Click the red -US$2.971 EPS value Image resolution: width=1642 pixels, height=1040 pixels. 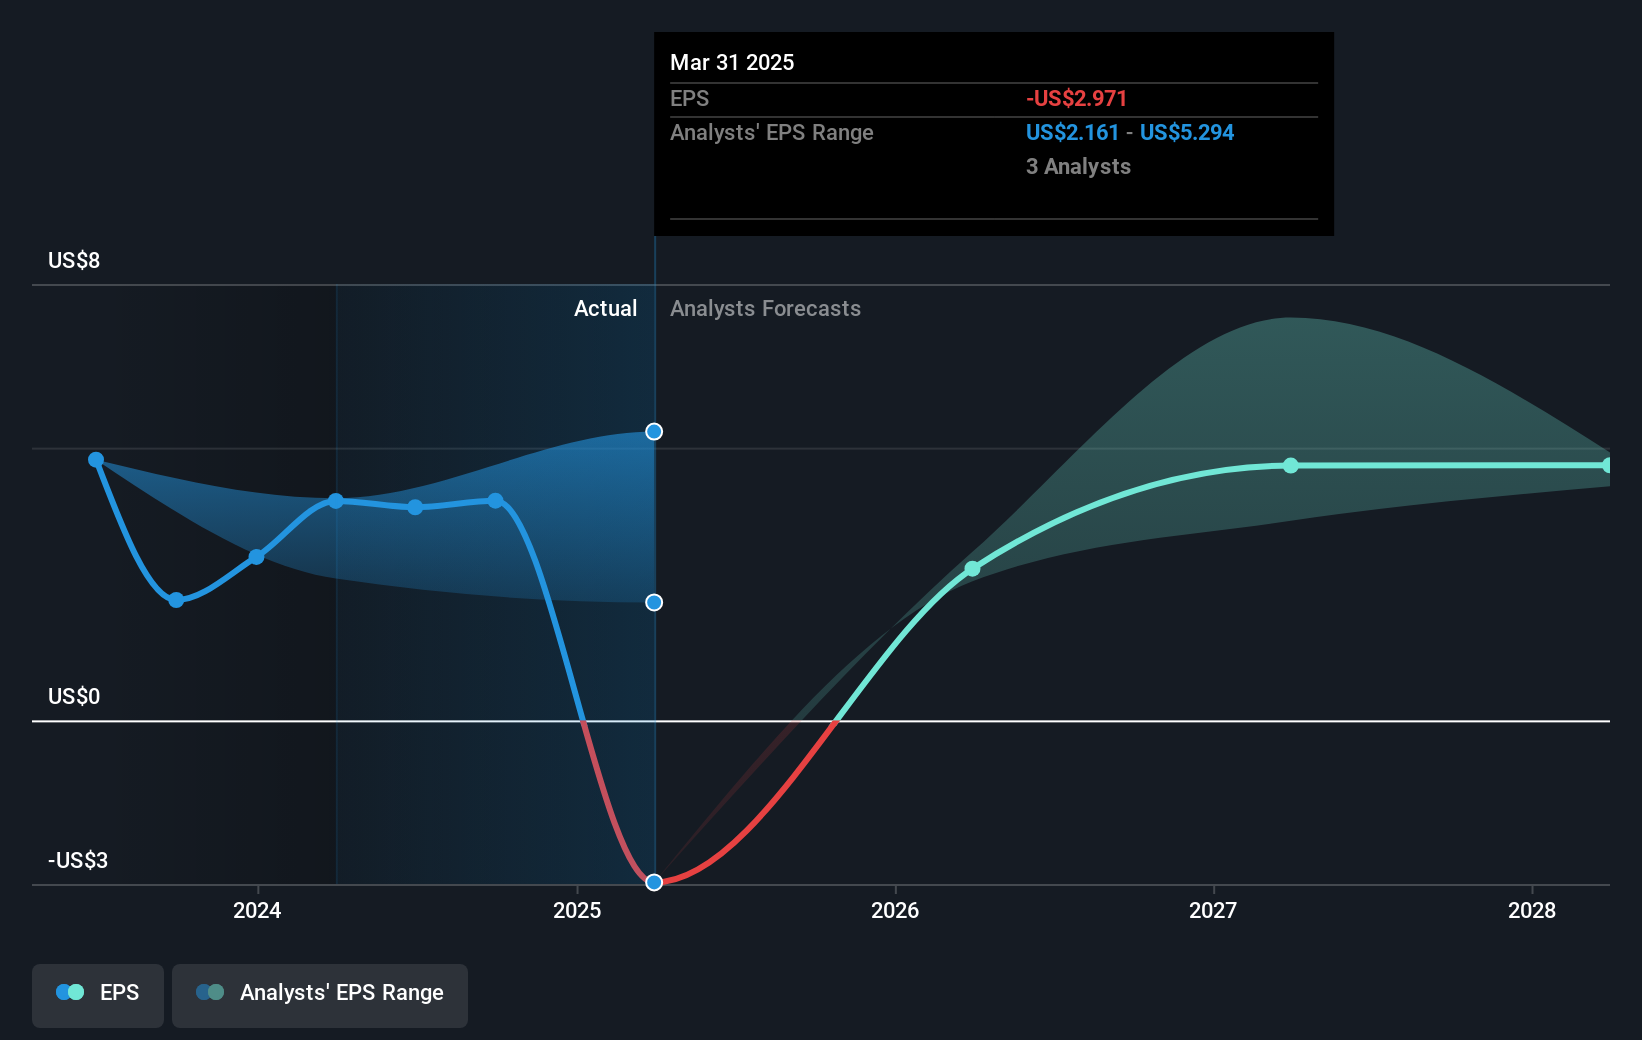pos(1075,98)
